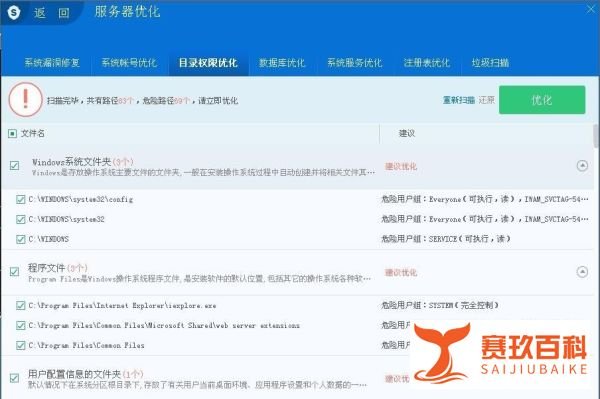Uncheck the iexplore.exe row checkbox
Image resolution: width=600 pixels, height=399 pixels.
pos(21,305)
